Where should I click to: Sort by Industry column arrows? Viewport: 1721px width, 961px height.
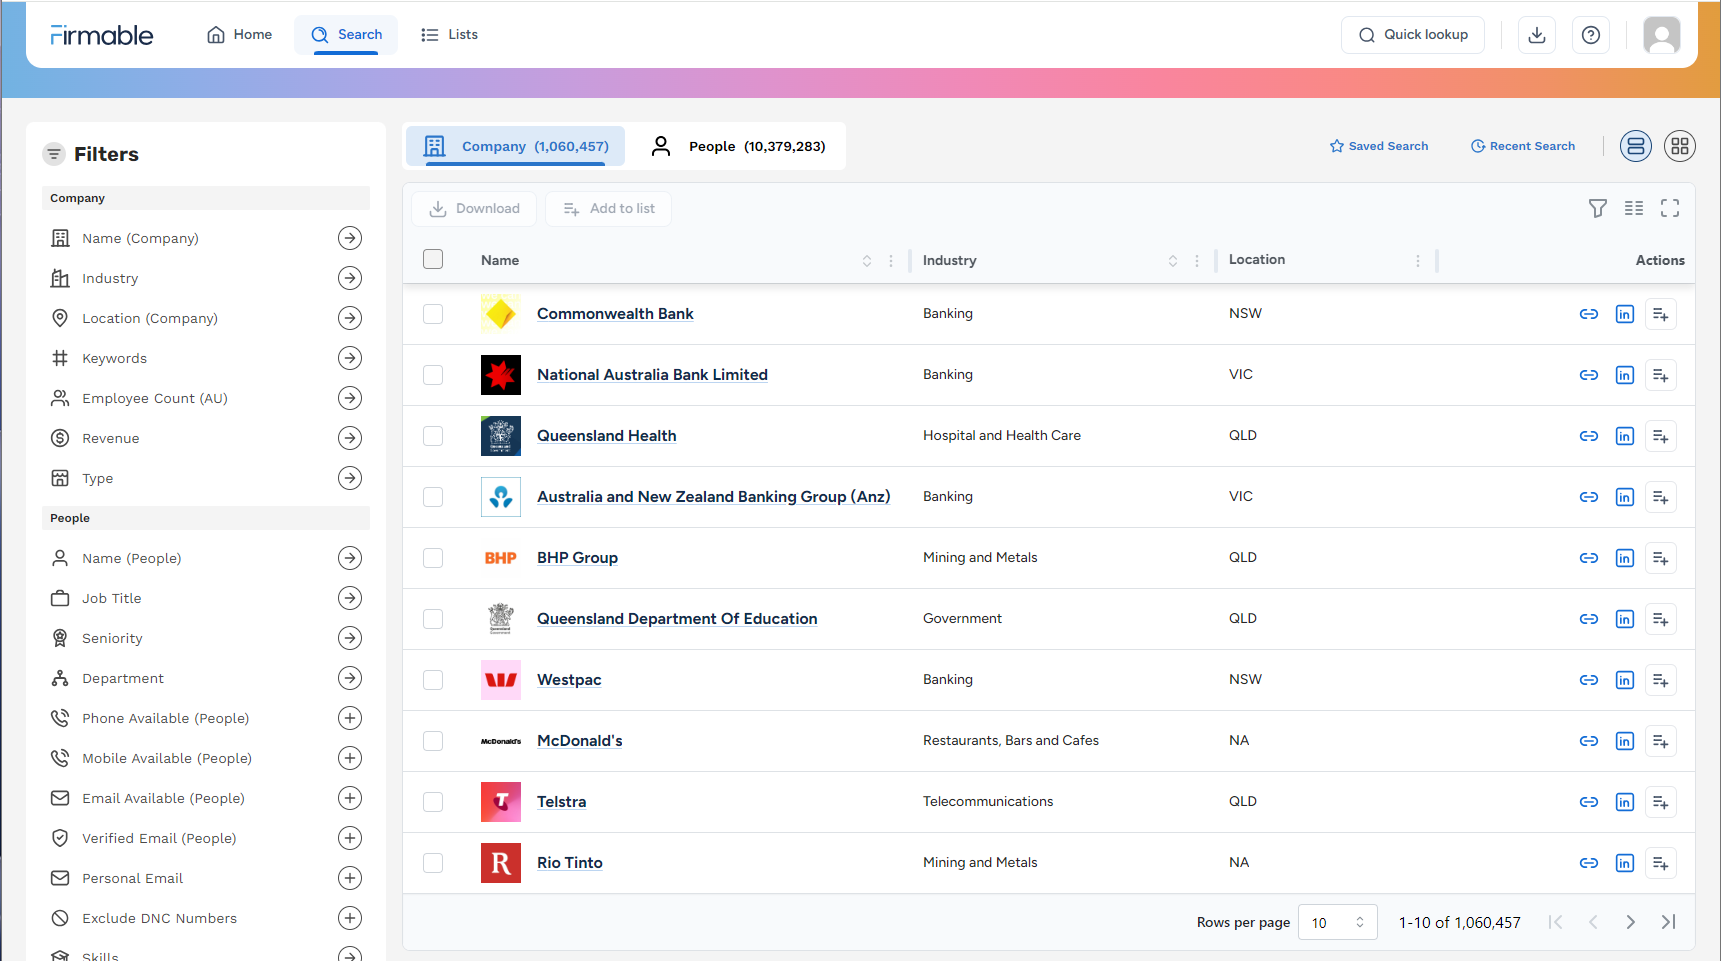(1173, 261)
